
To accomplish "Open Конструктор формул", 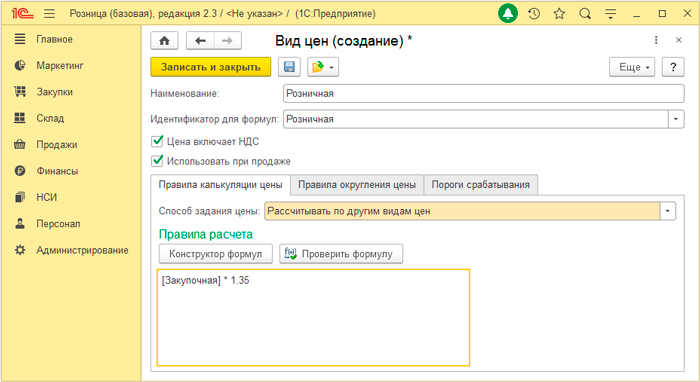I will (216, 254).
